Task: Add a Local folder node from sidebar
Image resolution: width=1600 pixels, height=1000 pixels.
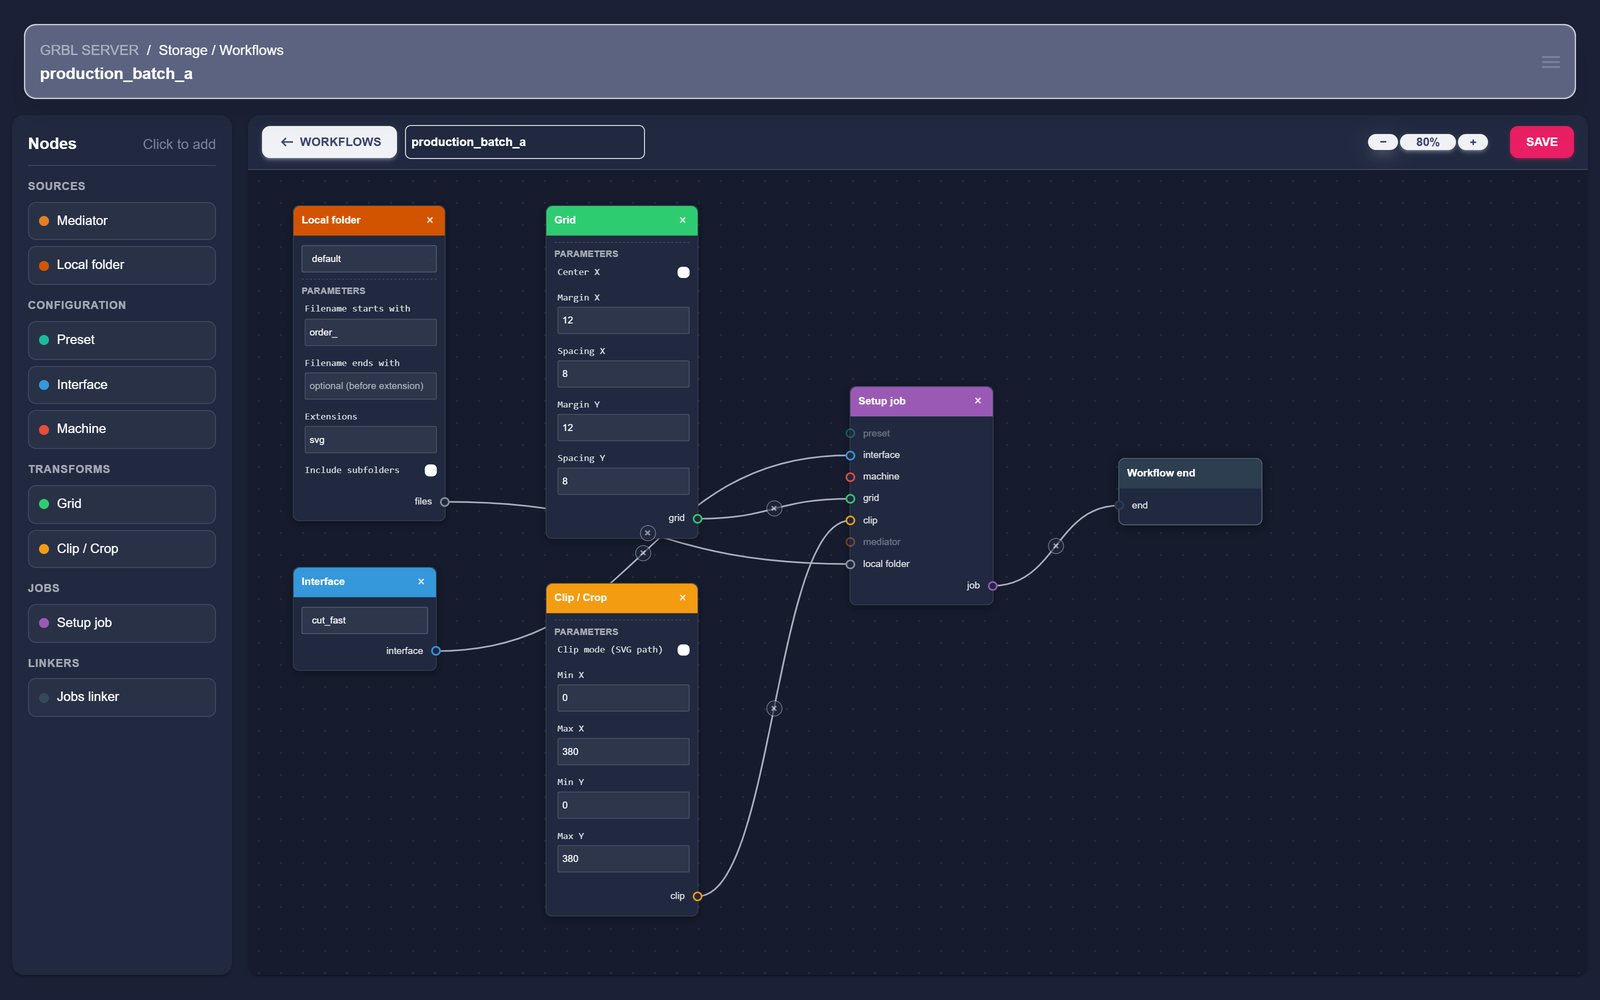Action: click(x=122, y=265)
